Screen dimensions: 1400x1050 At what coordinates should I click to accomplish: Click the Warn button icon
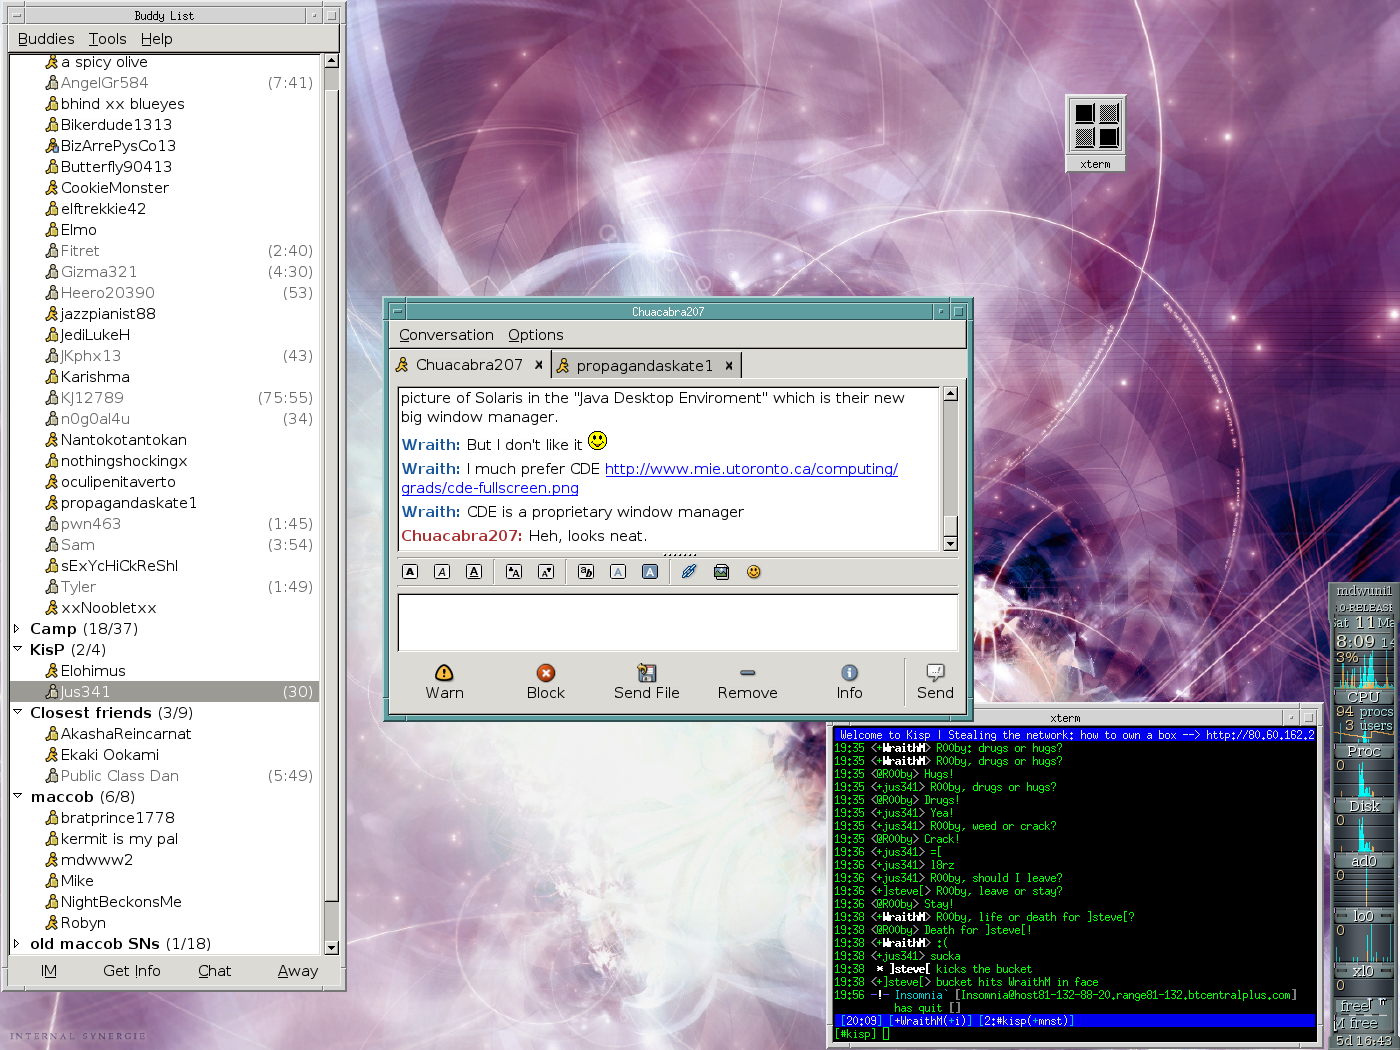[x=444, y=673]
